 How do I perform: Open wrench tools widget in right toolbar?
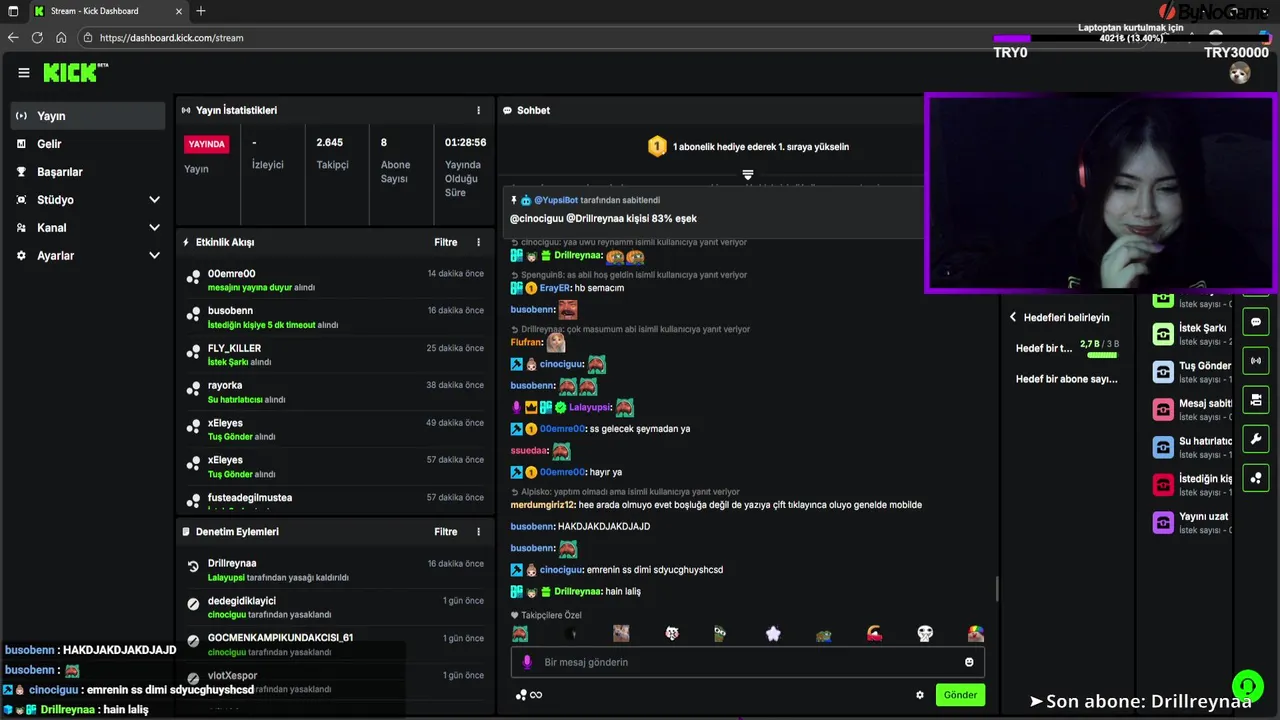tap(1256, 439)
